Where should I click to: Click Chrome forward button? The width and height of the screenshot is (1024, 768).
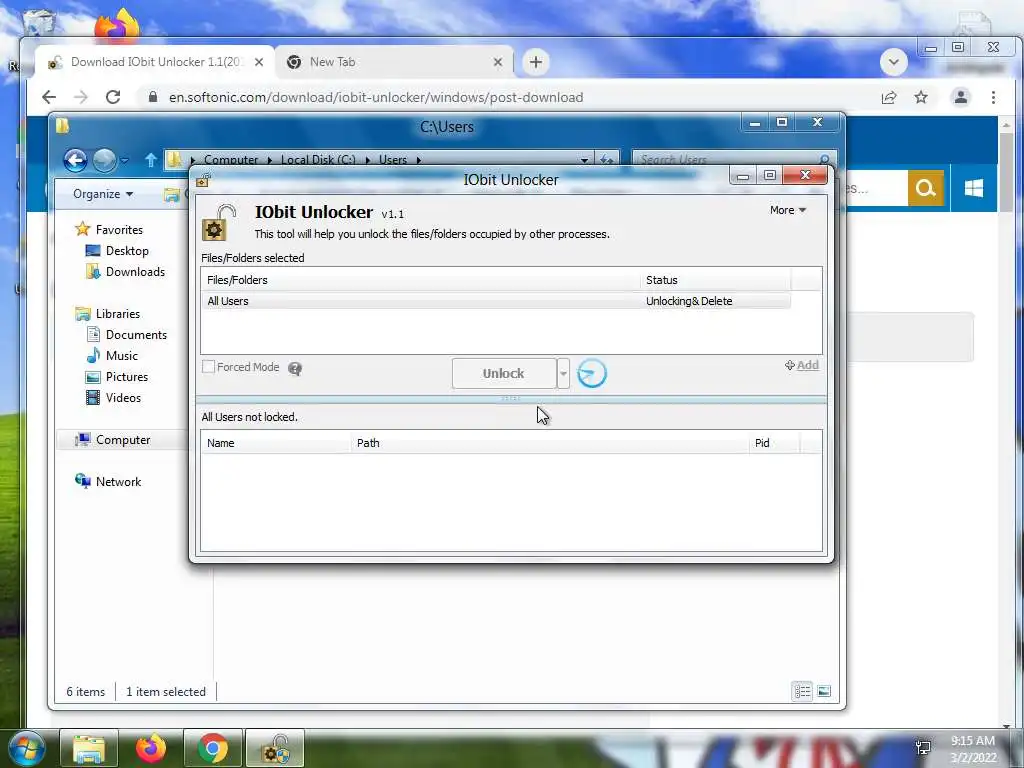(80, 97)
